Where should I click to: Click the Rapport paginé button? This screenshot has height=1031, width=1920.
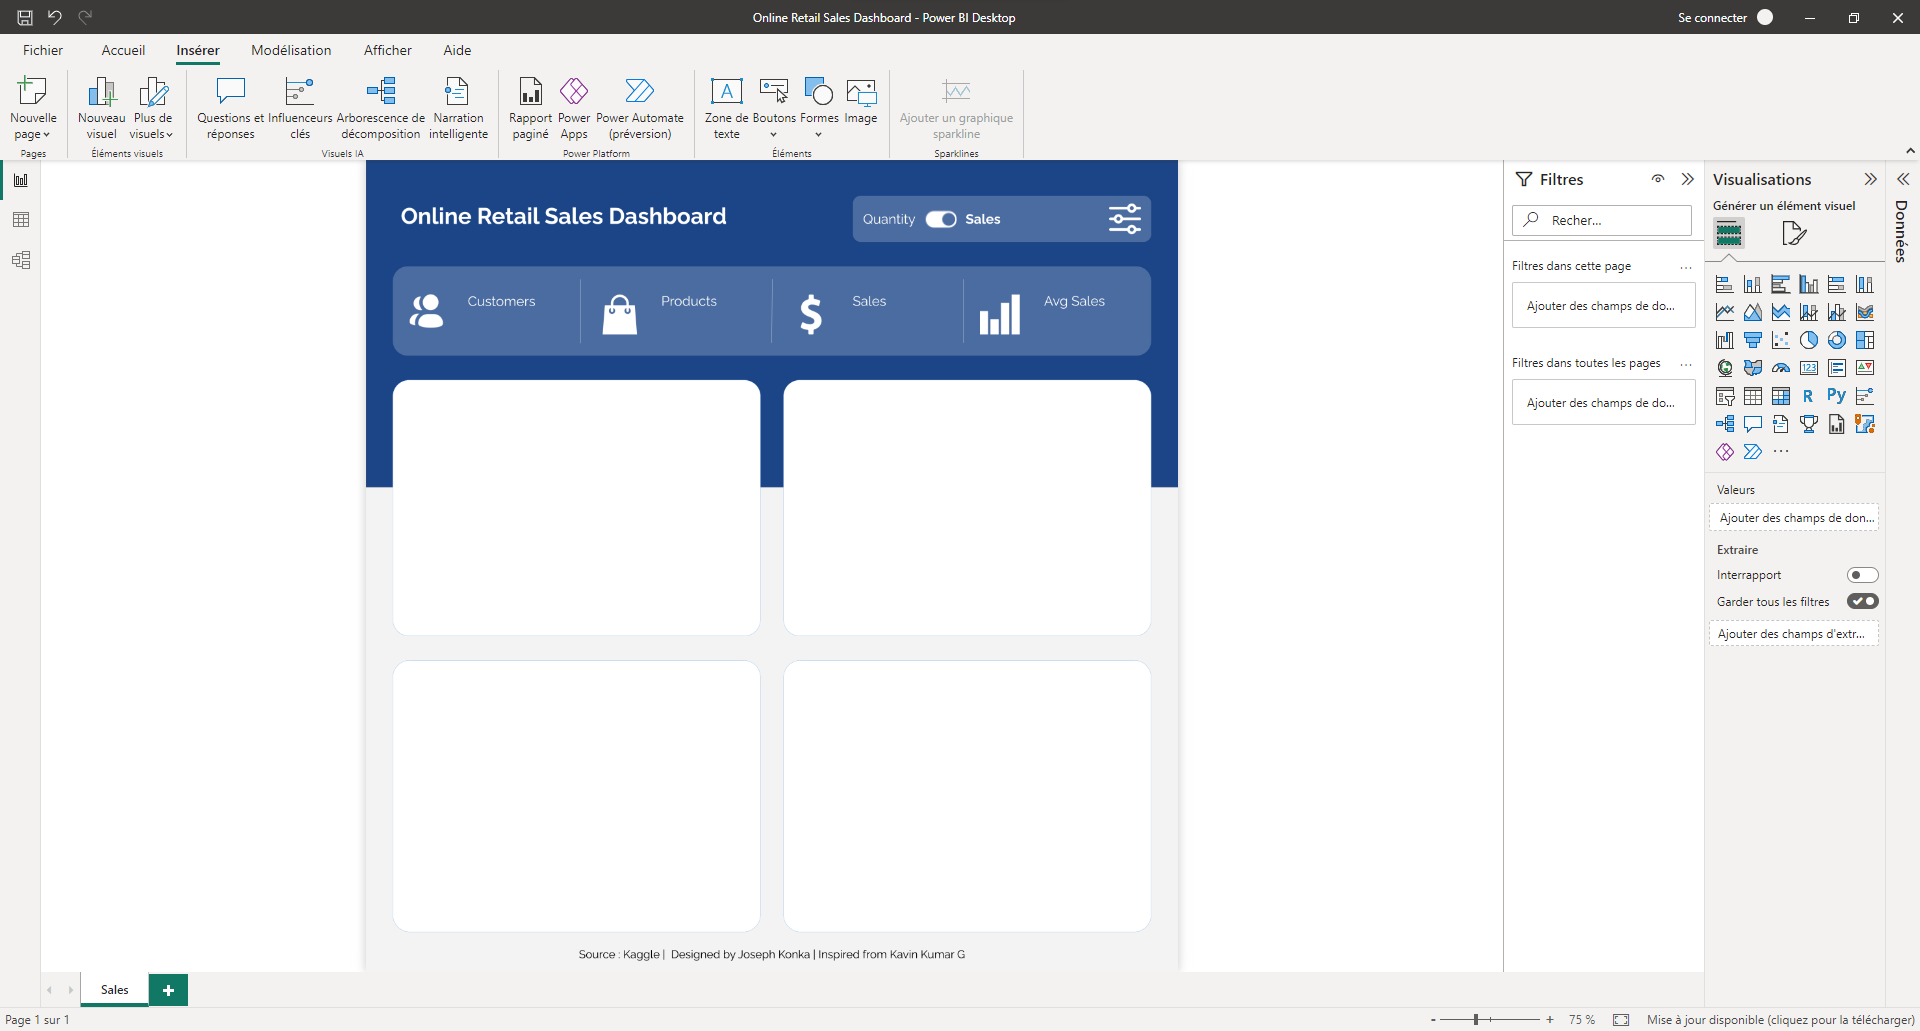[530, 109]
